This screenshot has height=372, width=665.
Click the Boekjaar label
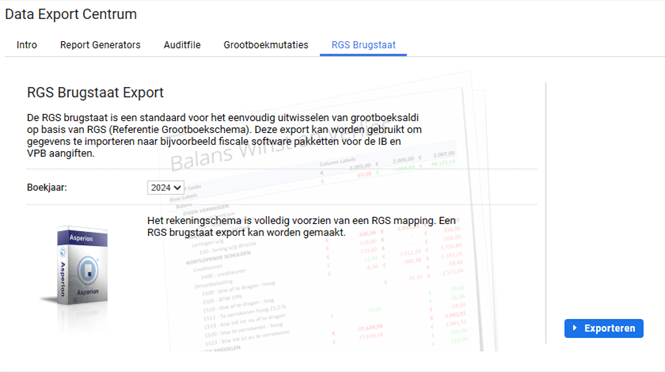(x=47, y=187)
